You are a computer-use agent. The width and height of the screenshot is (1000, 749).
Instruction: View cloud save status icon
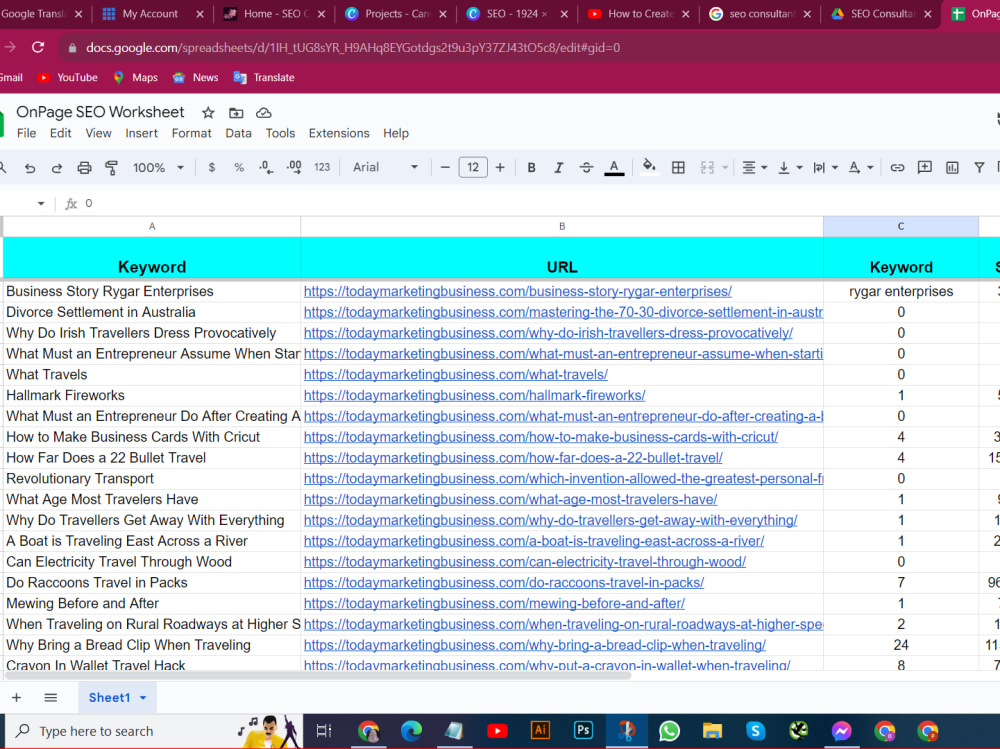[263, 113]
